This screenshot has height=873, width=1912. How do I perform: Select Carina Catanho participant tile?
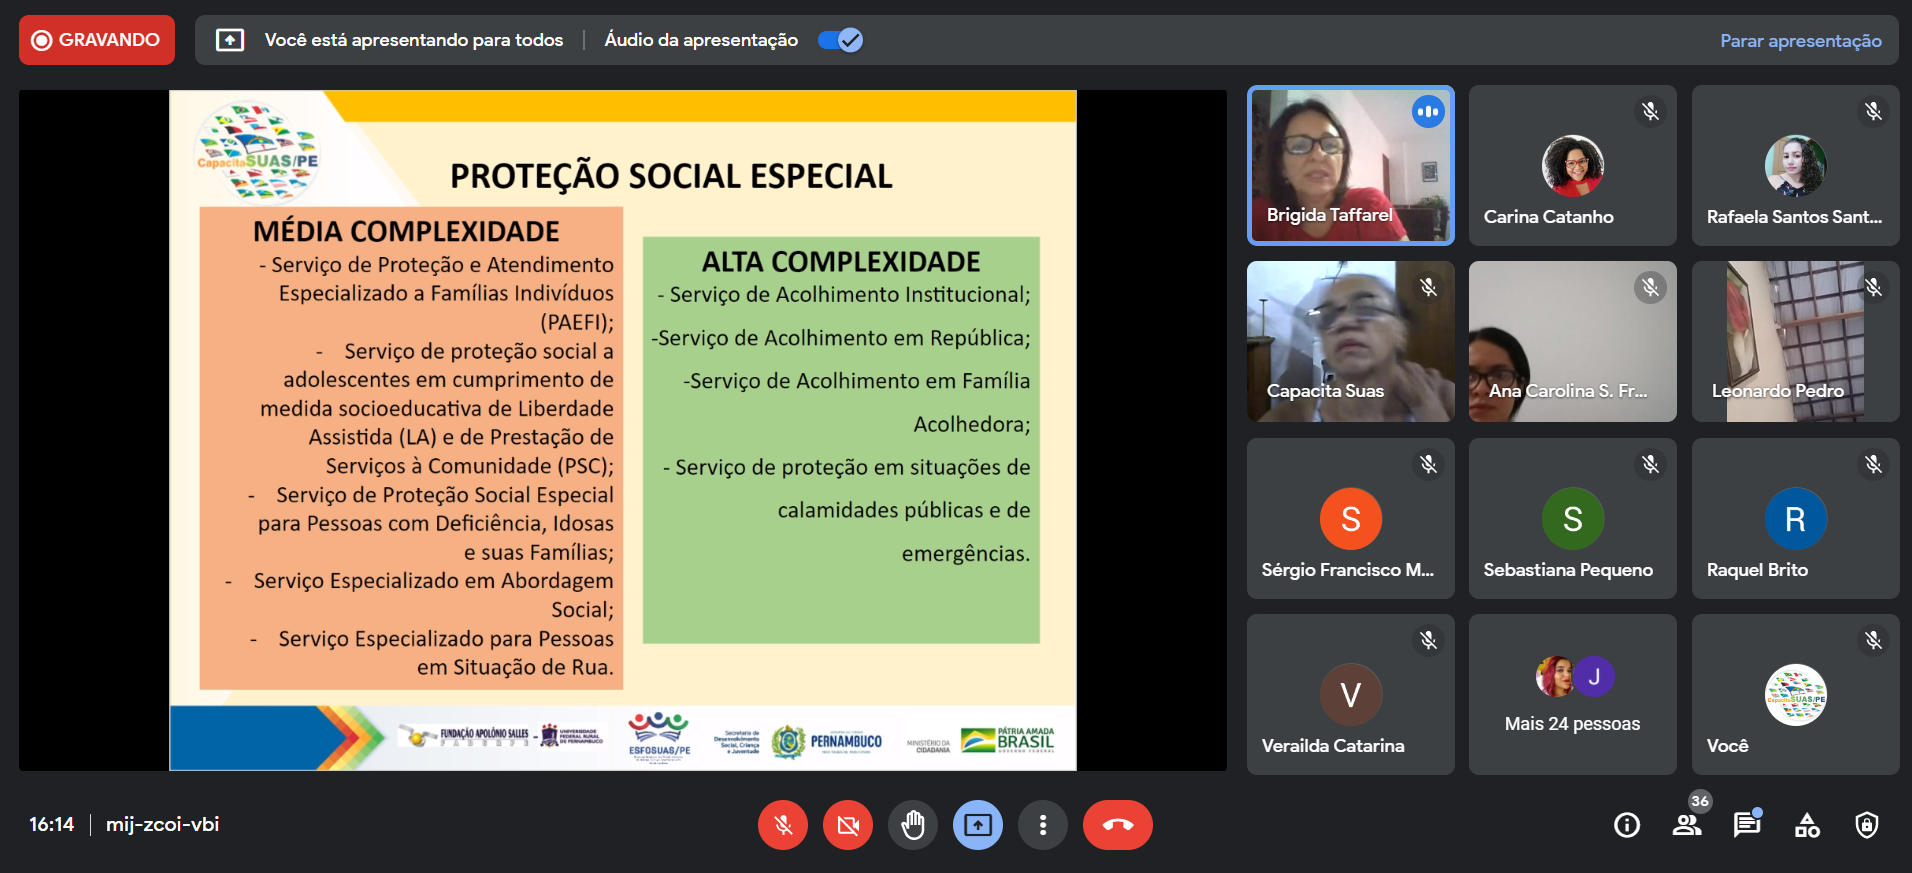(x=1572, y=165)
